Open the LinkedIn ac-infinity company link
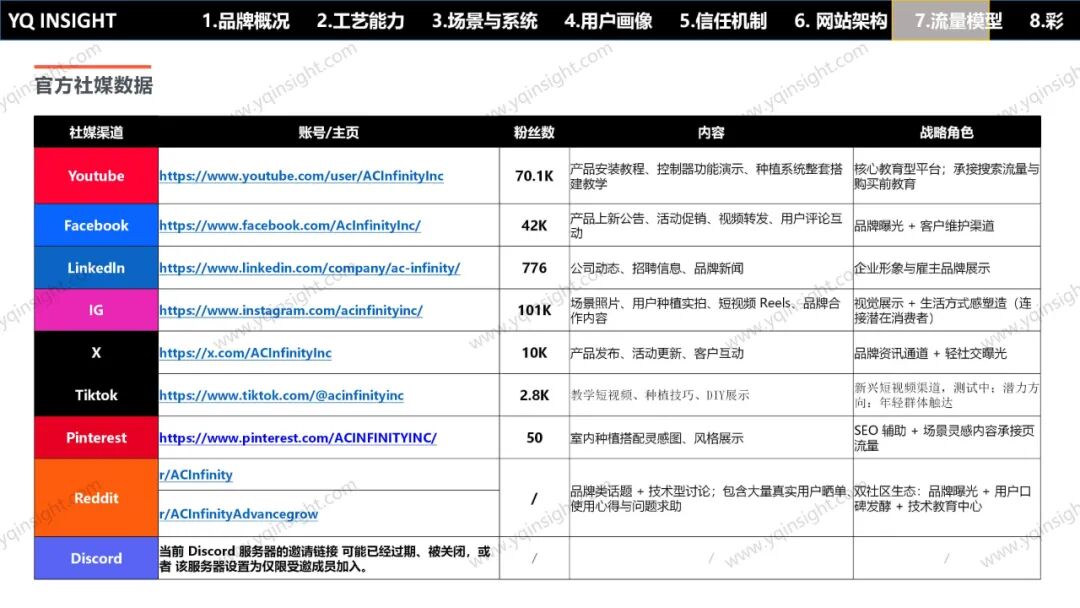1080x608 pixels. [309, 269]
